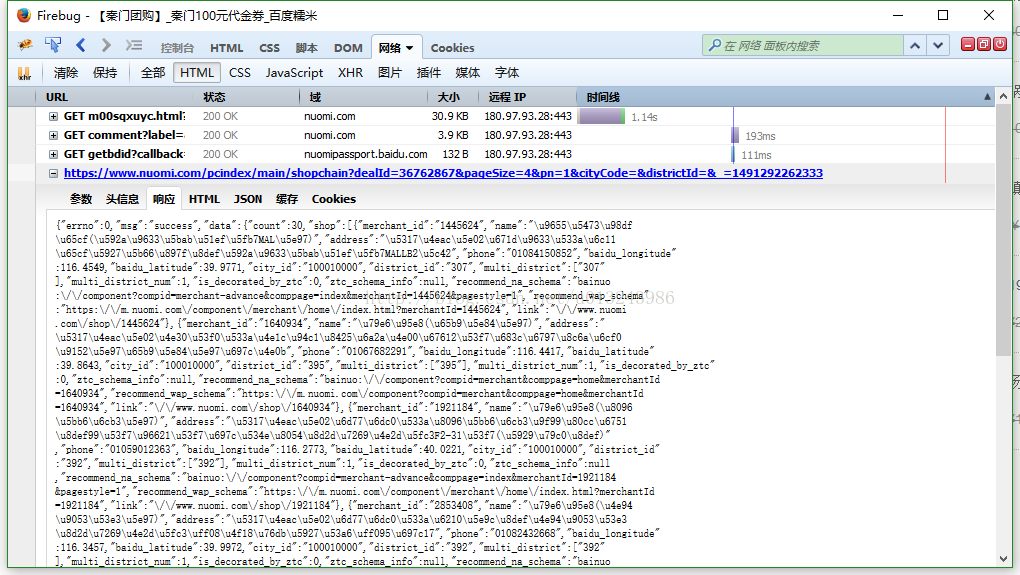Expand the GET getbdid?callback request
This screenshot has height=575, width=1020.
(53, 154)
